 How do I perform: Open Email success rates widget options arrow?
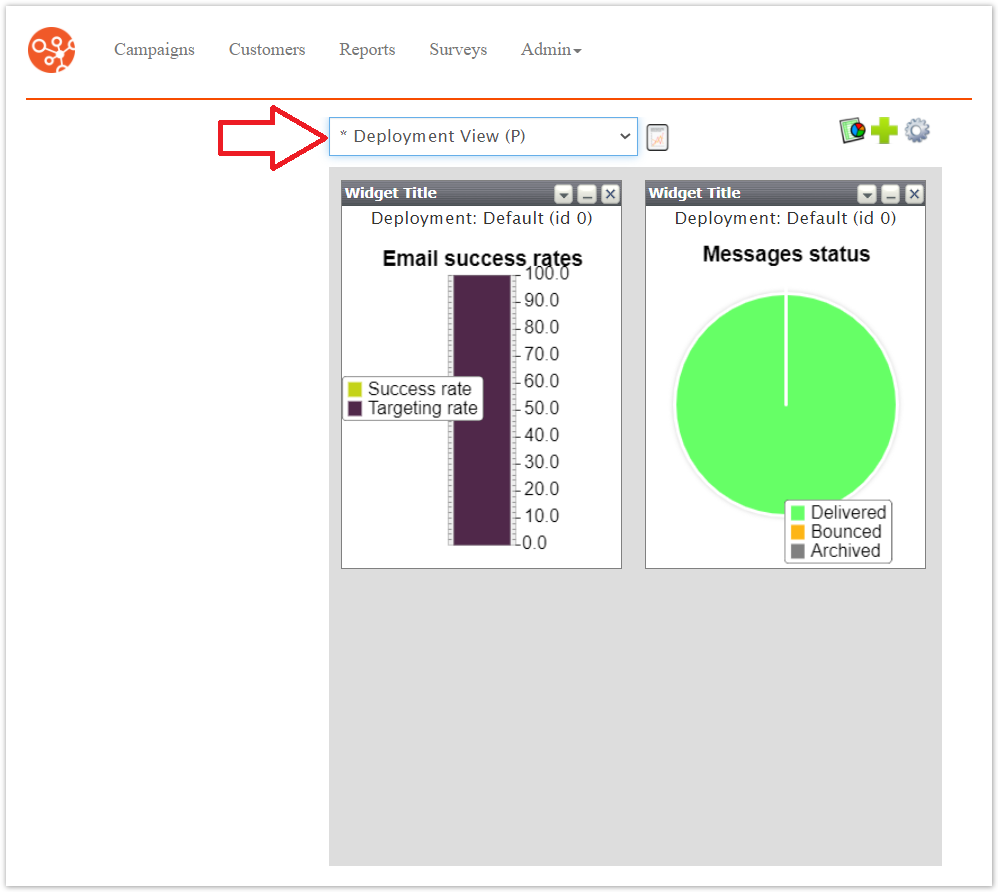point(563,194)
